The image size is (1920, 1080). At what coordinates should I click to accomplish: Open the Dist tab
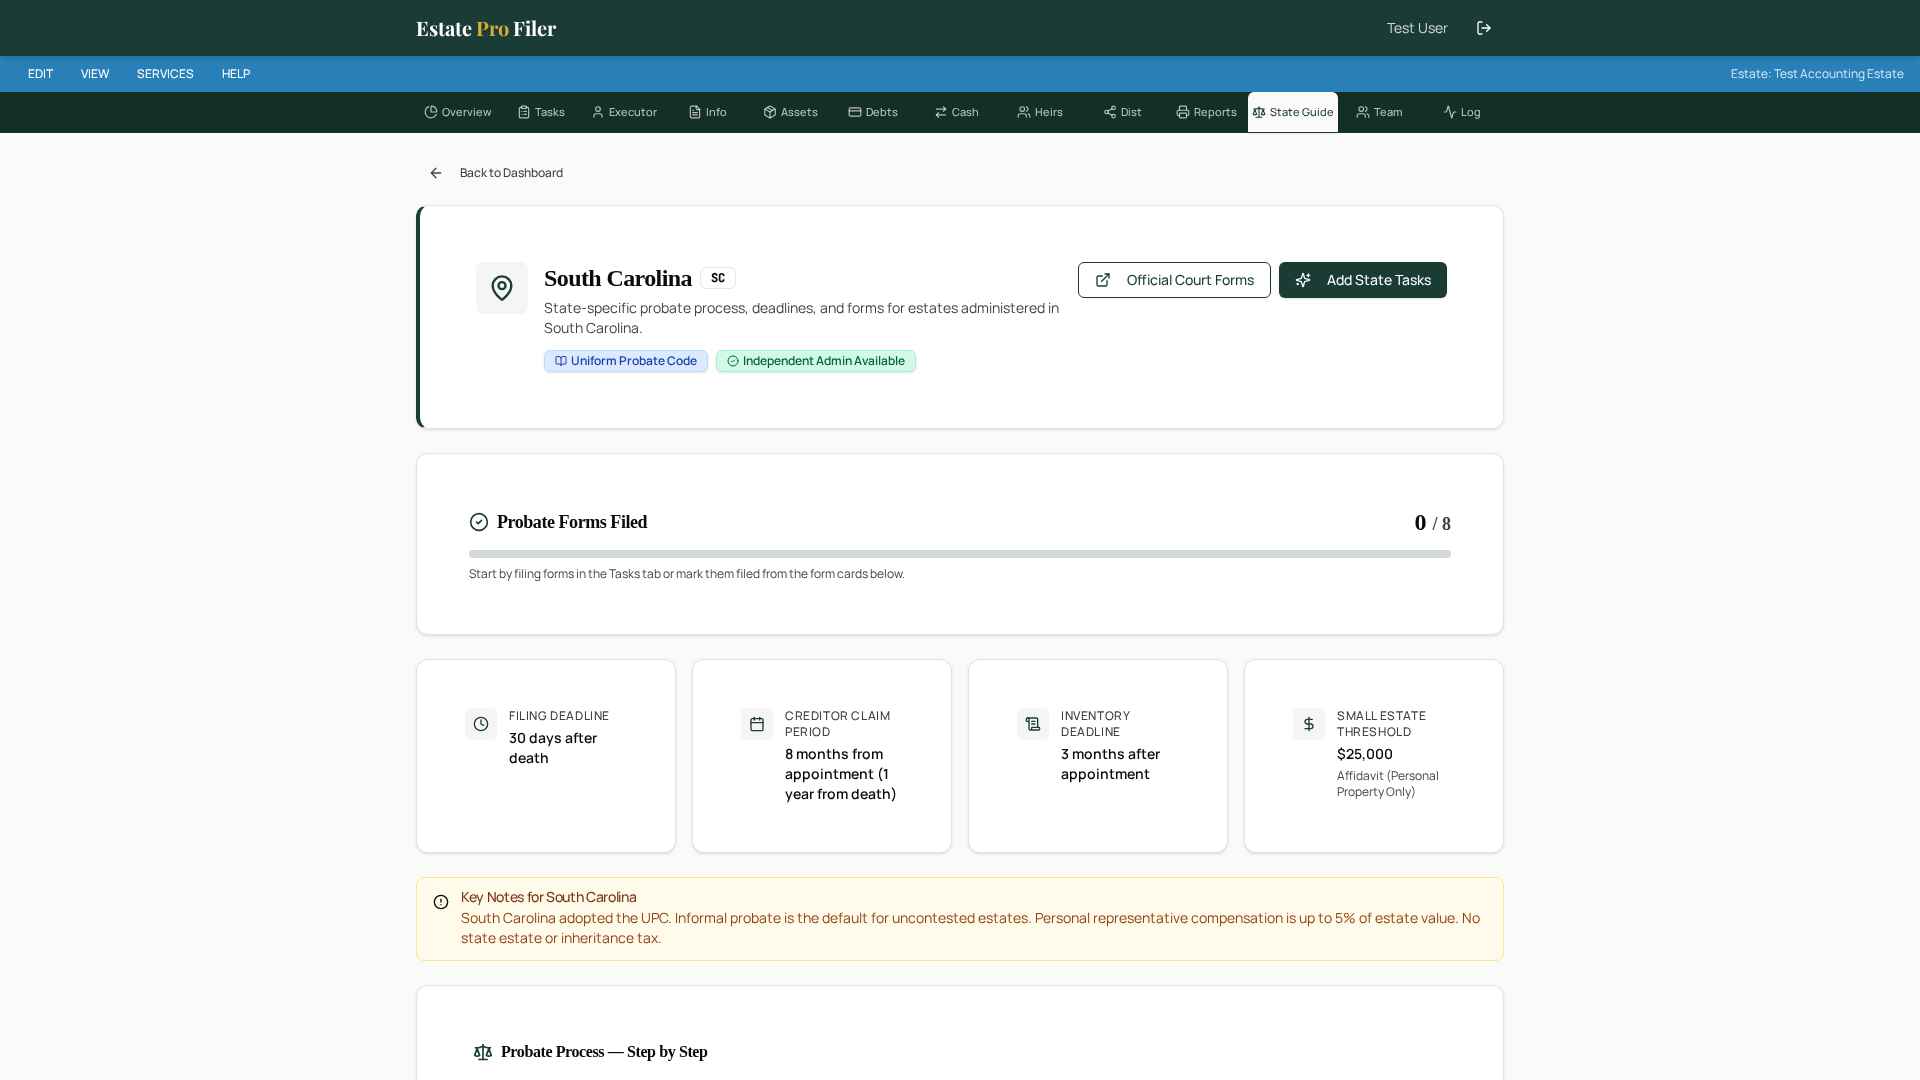pos(1123,112)
